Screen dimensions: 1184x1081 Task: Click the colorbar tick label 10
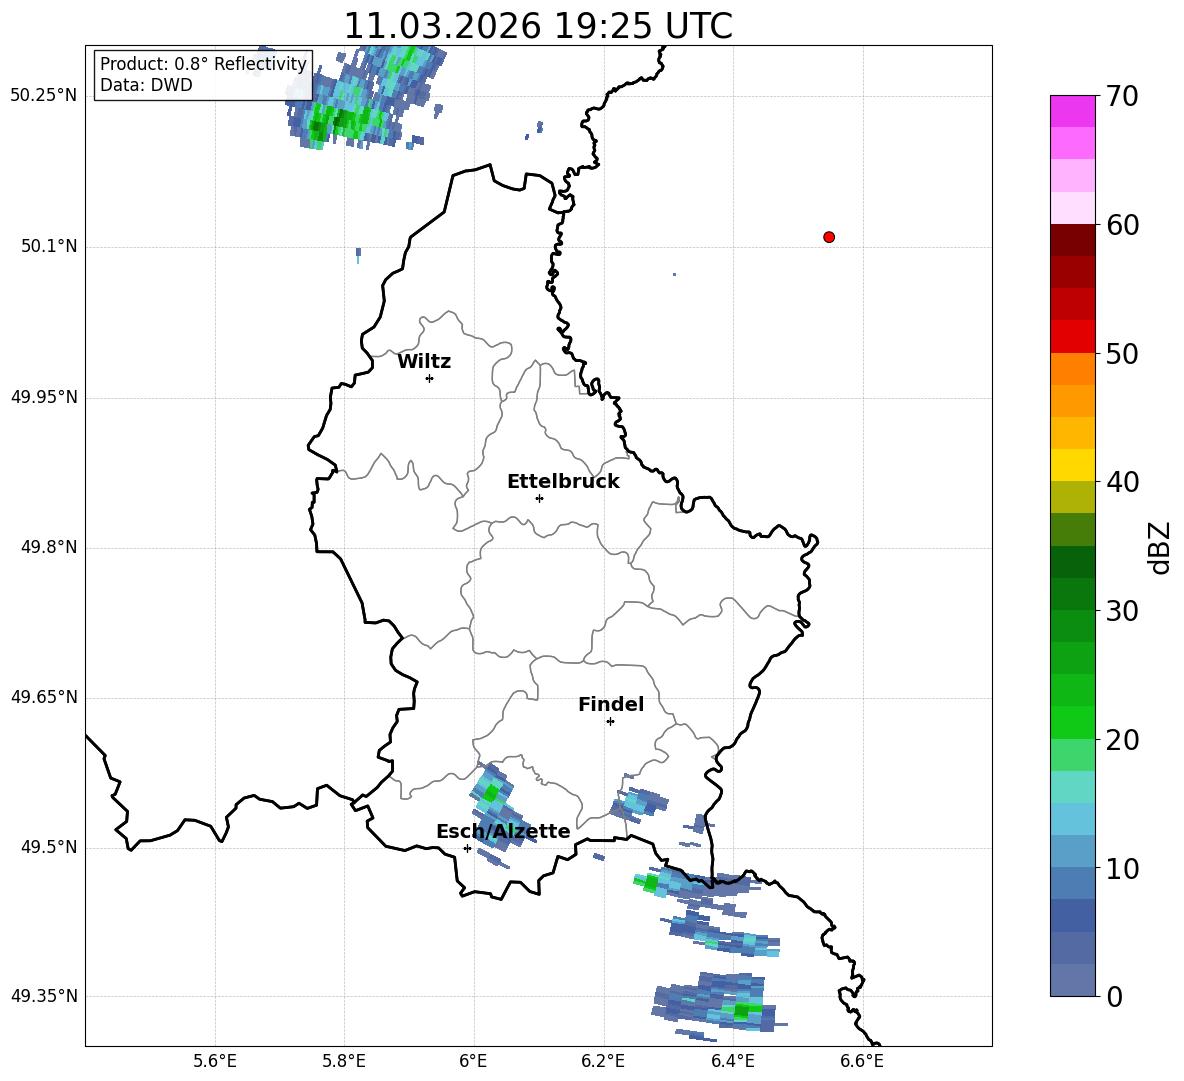click(x=1122, y=868)
